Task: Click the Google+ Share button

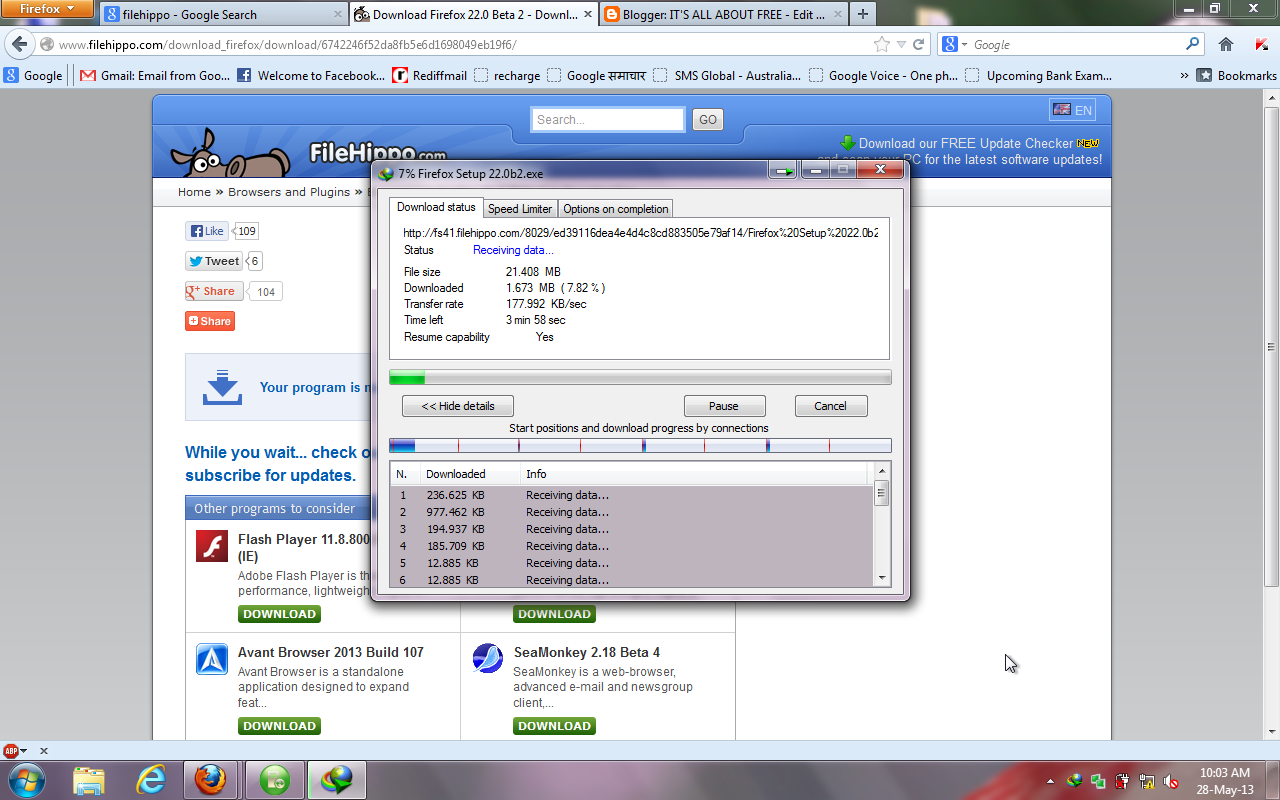Action: tap(214, 291)
